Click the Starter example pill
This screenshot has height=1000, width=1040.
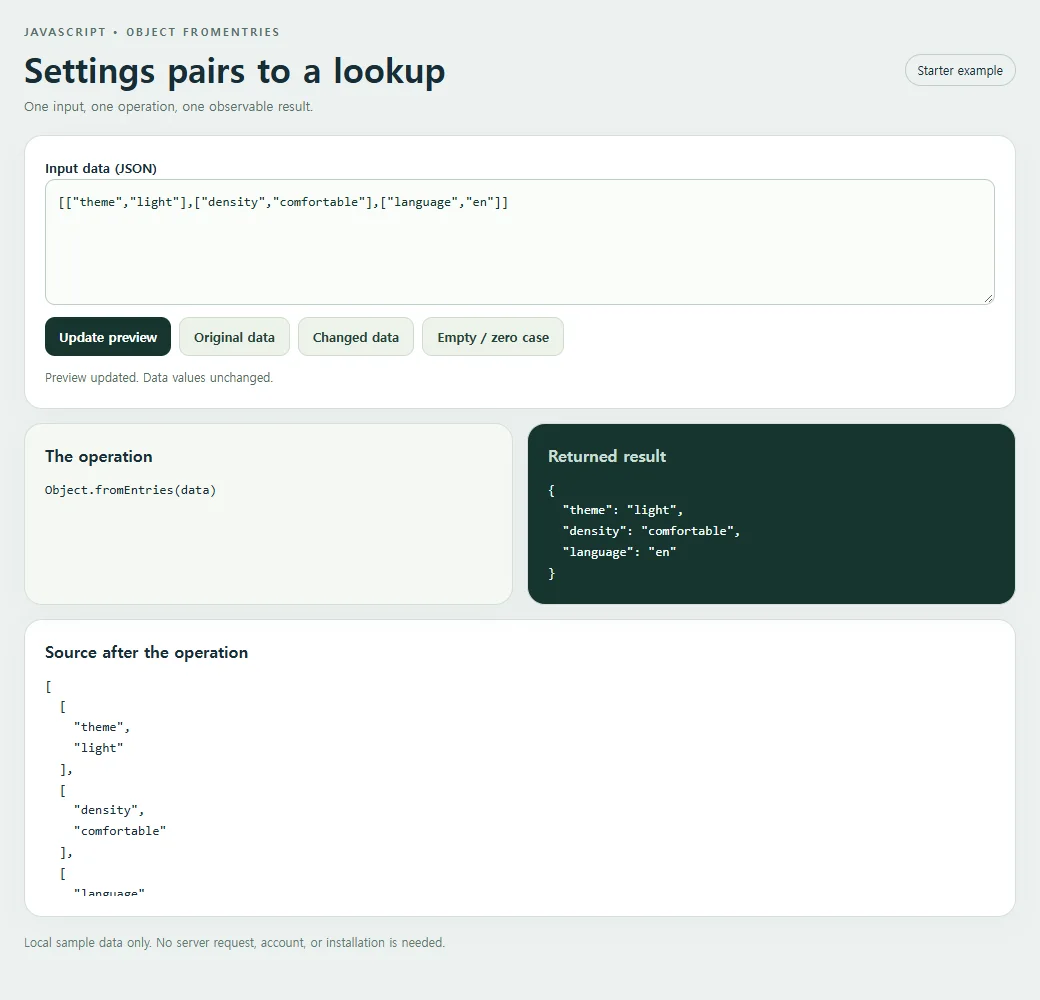tap(960, 70)
